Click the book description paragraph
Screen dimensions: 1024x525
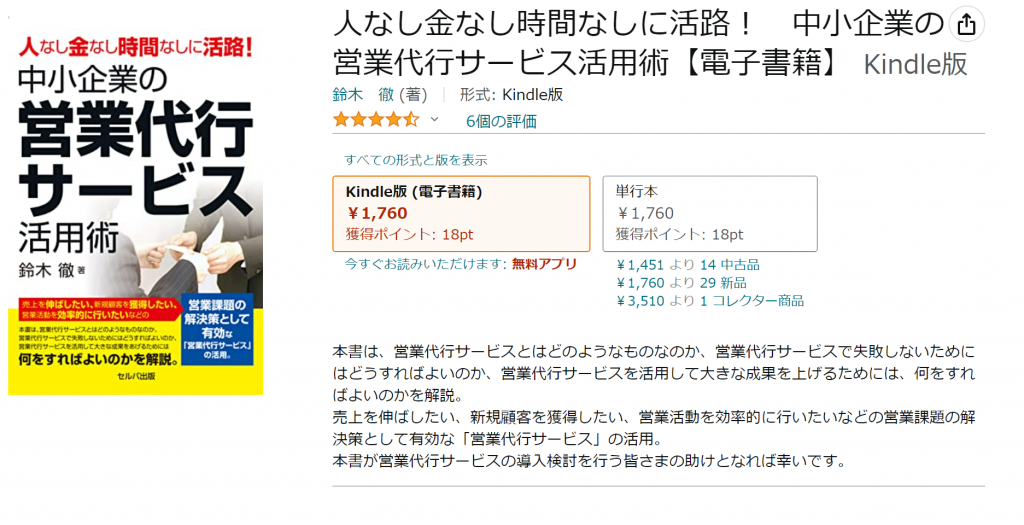click(654, 406)
